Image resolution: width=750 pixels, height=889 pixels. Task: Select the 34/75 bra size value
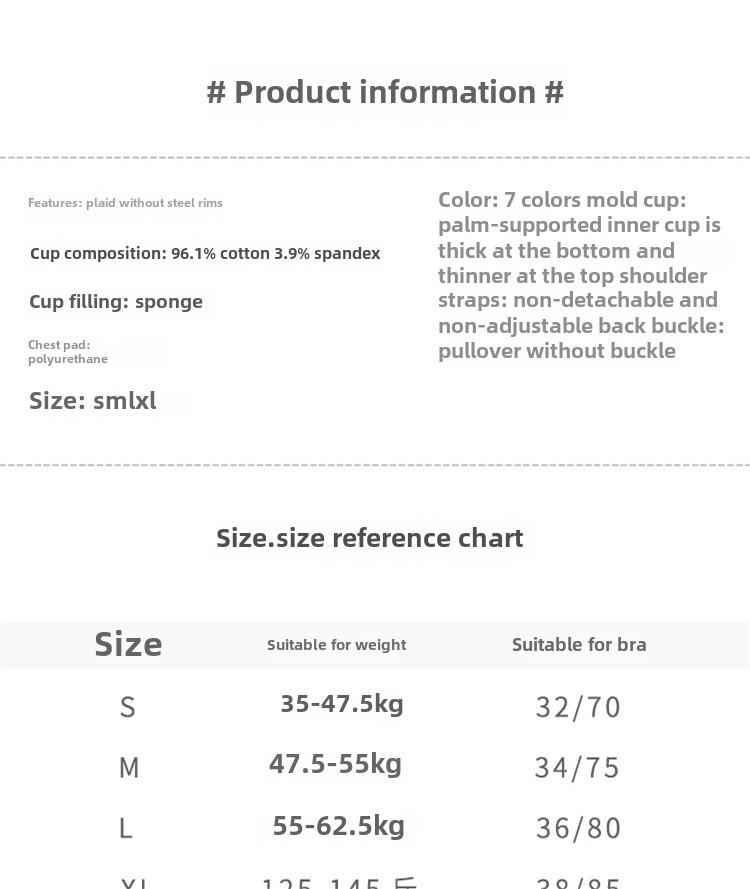click(x=577, y=768)
